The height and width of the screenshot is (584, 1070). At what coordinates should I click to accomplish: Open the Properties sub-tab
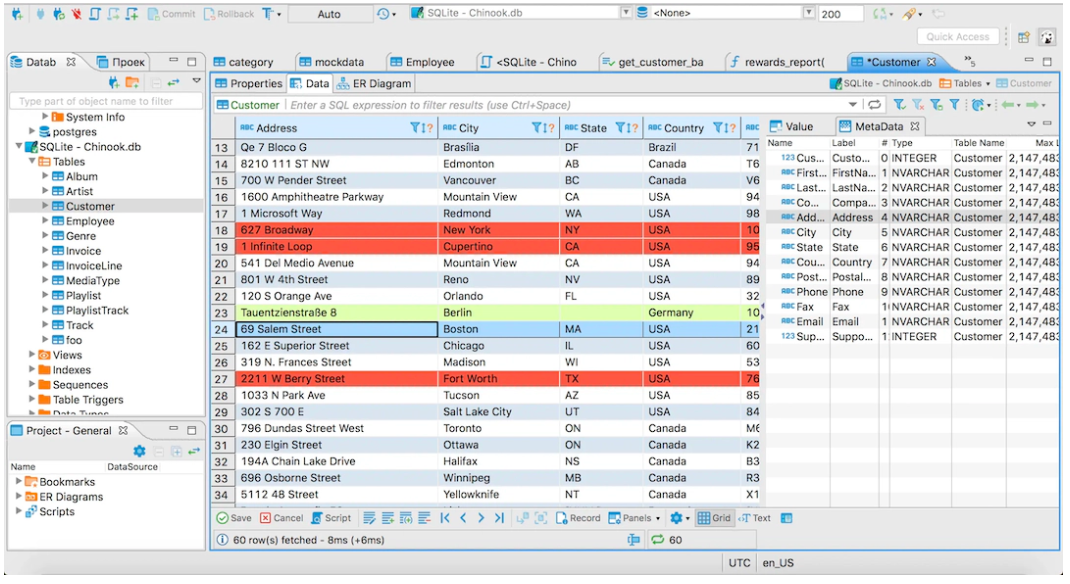click(248, 83)
